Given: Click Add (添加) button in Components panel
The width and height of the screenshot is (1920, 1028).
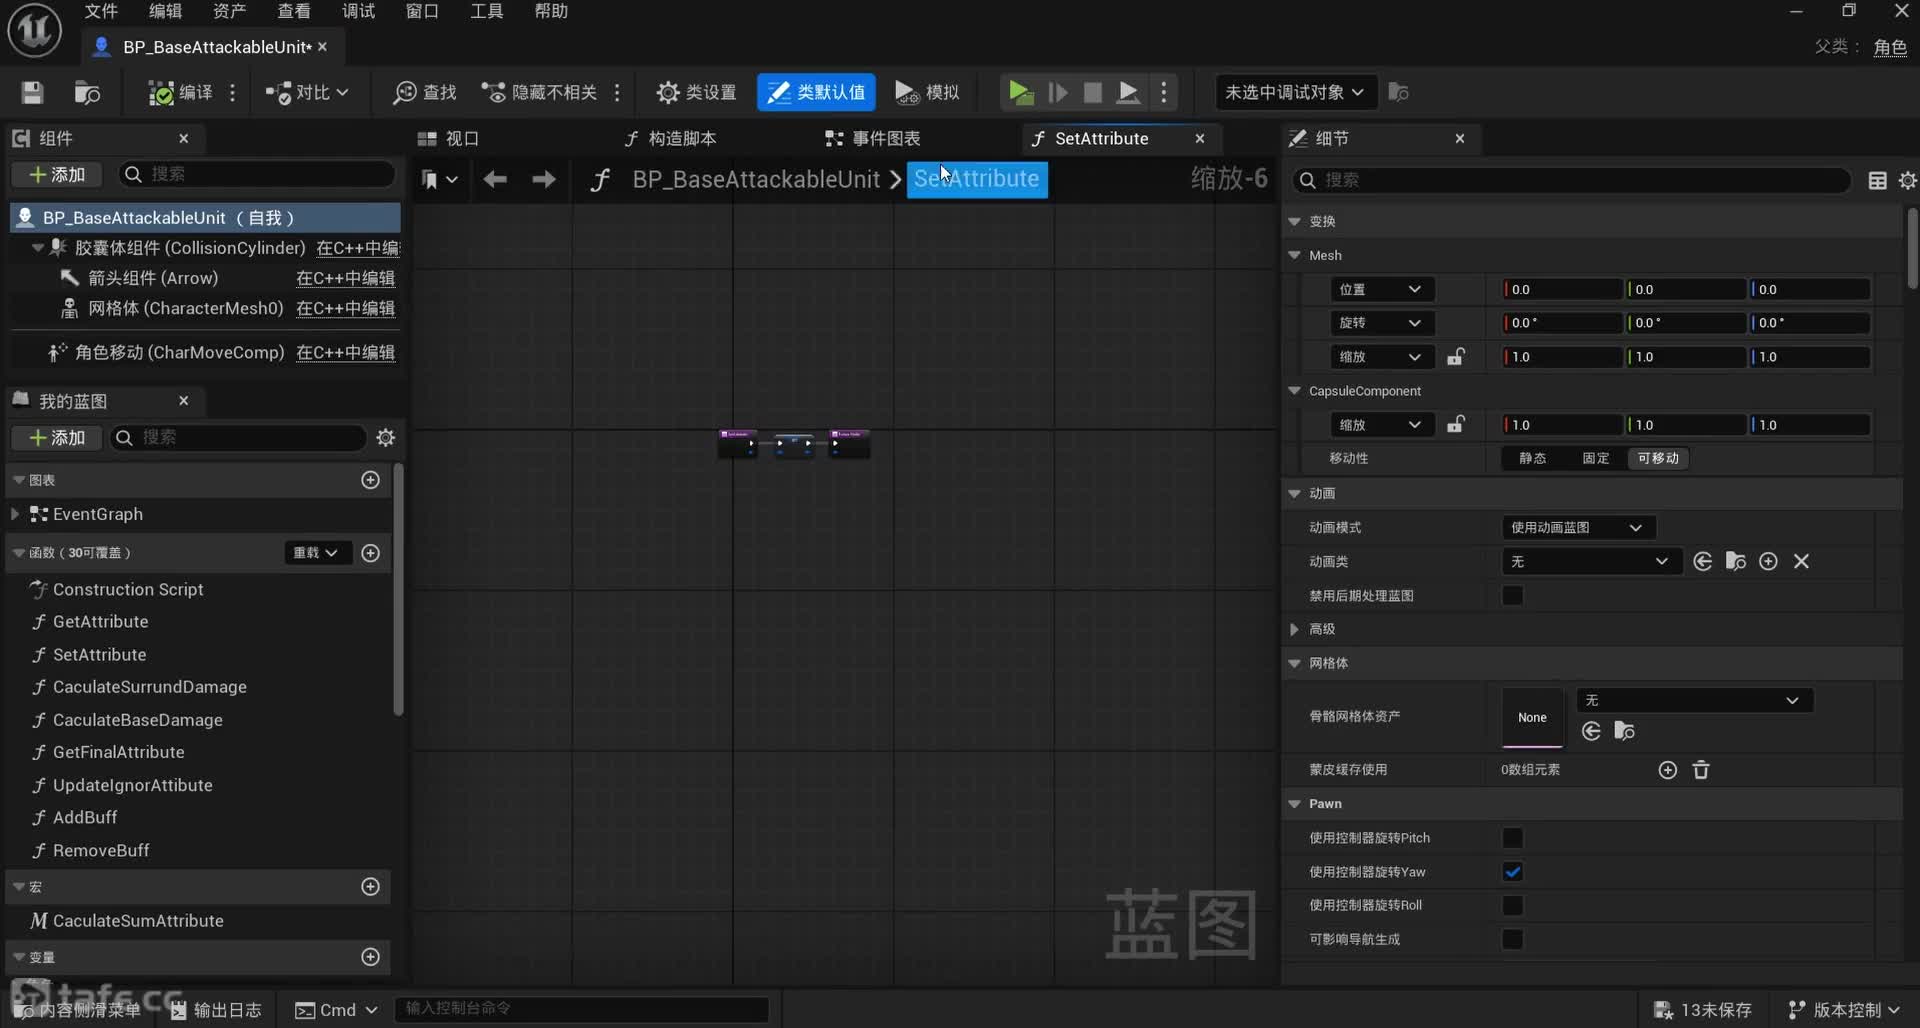Looking at the screenshot, I should (x=57, y=175).
